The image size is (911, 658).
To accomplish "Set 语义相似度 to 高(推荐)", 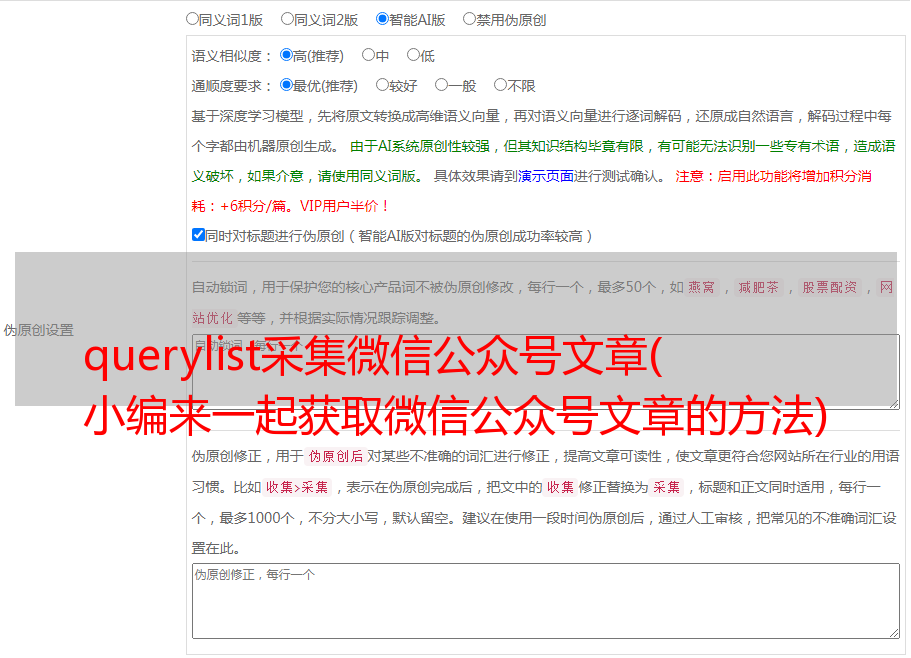I will [x=286, y=55].
